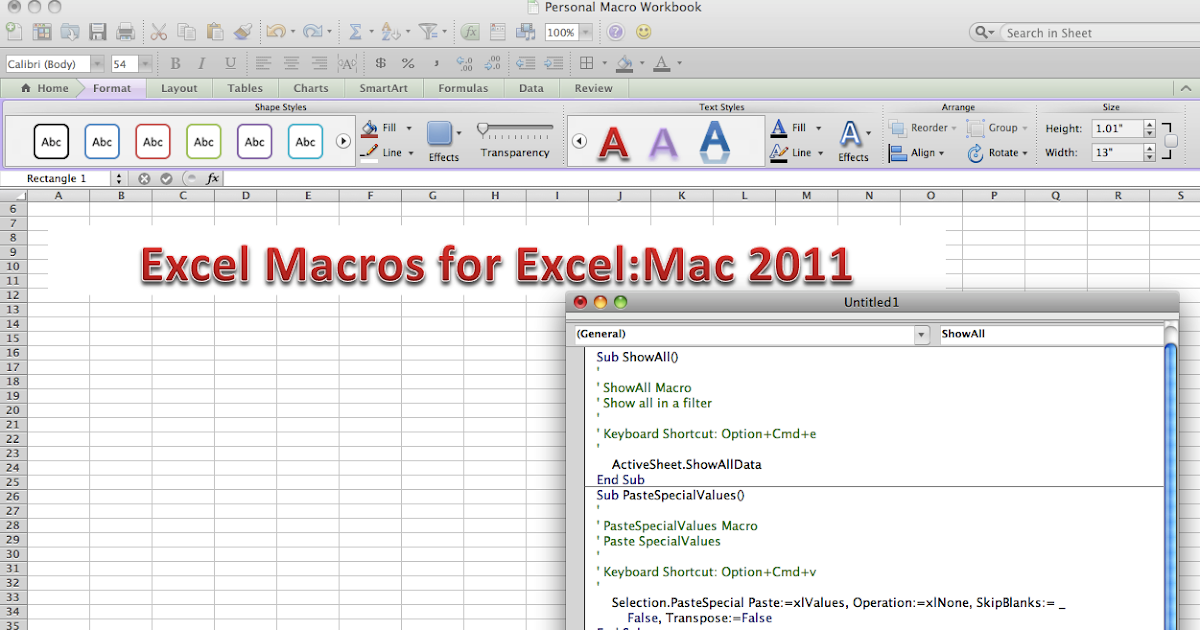
Task: Apply the green outlined Abc shape style
Action: pos(204,142)
